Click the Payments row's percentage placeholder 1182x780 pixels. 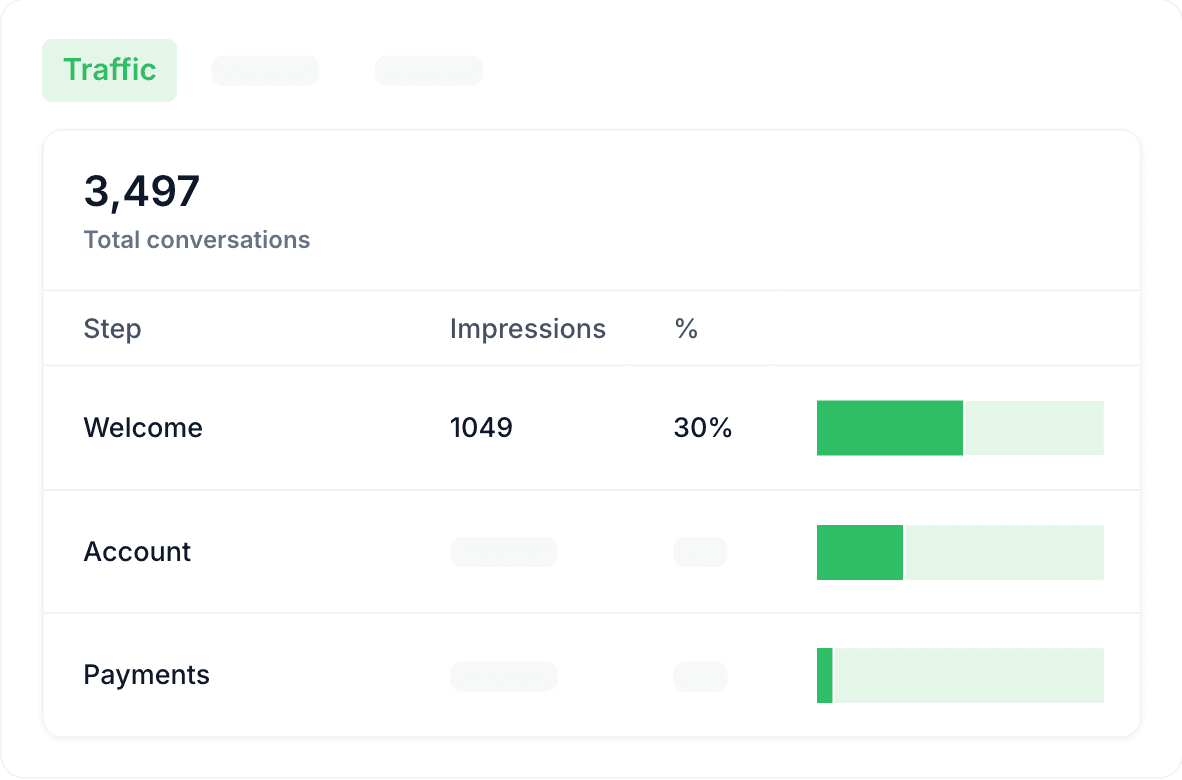[x=700, y=676]
